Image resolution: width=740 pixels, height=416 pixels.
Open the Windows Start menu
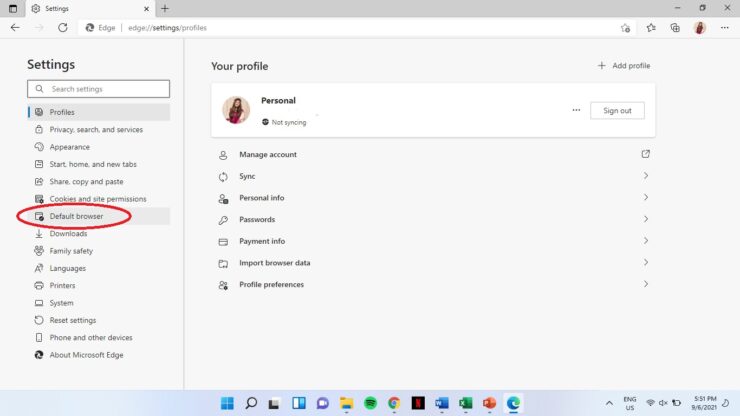pyautogui.click(x=227, y=403)
